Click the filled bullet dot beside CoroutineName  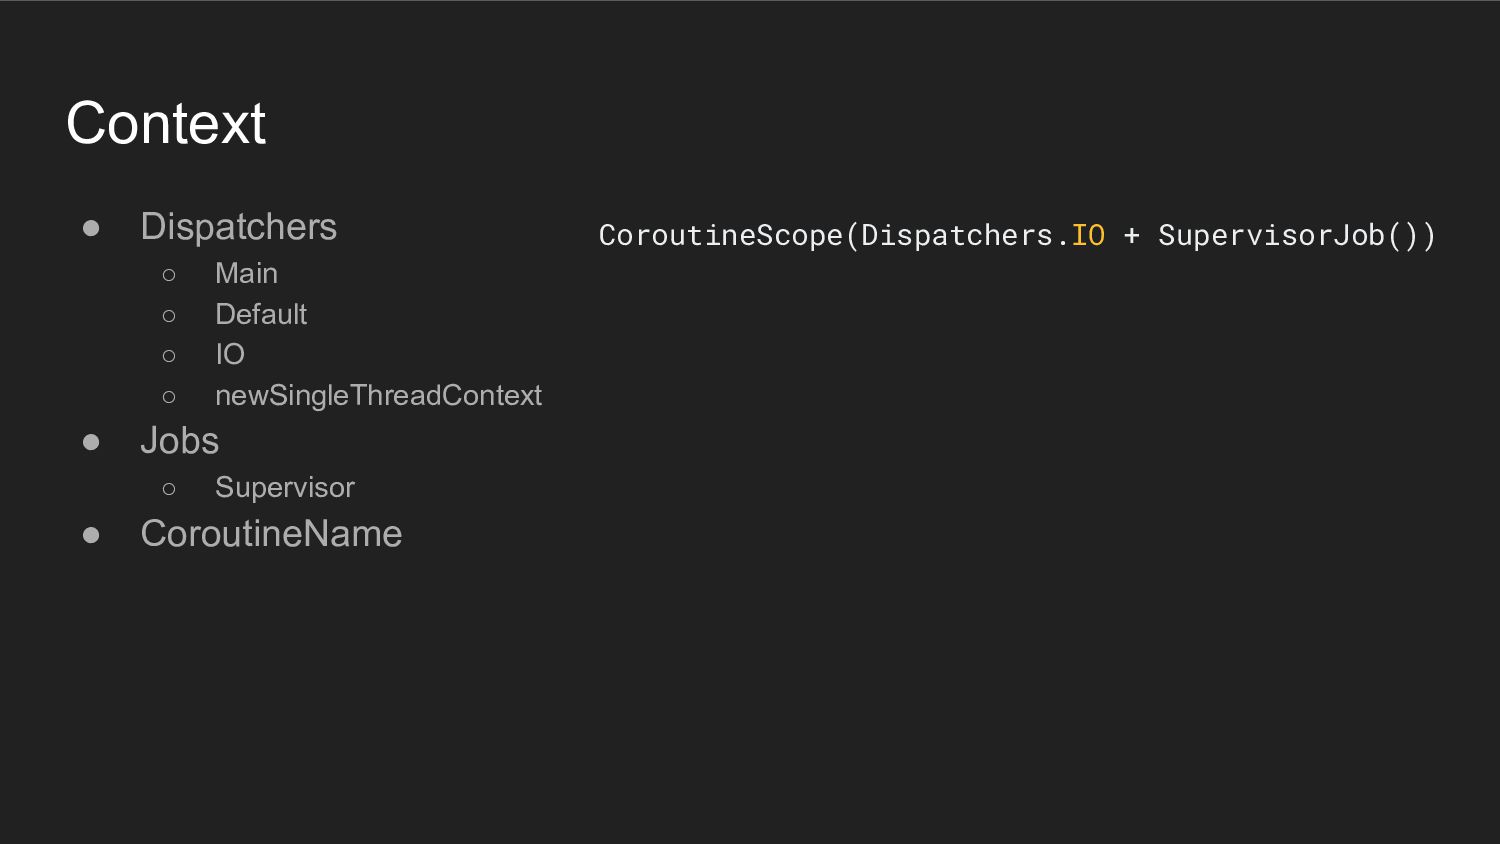point(91,536)
